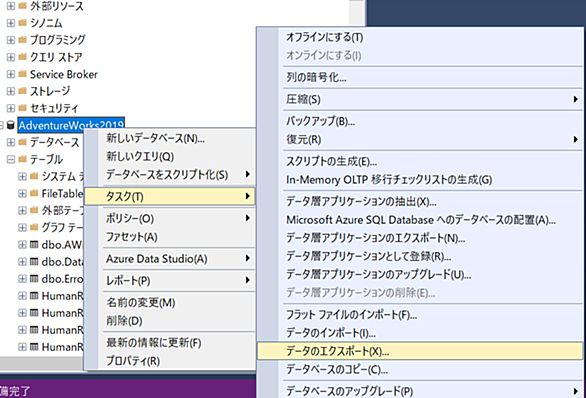Click the Service Broker folder icon
The width and height of the screenshot is (586, 398).
coord(22,74)
